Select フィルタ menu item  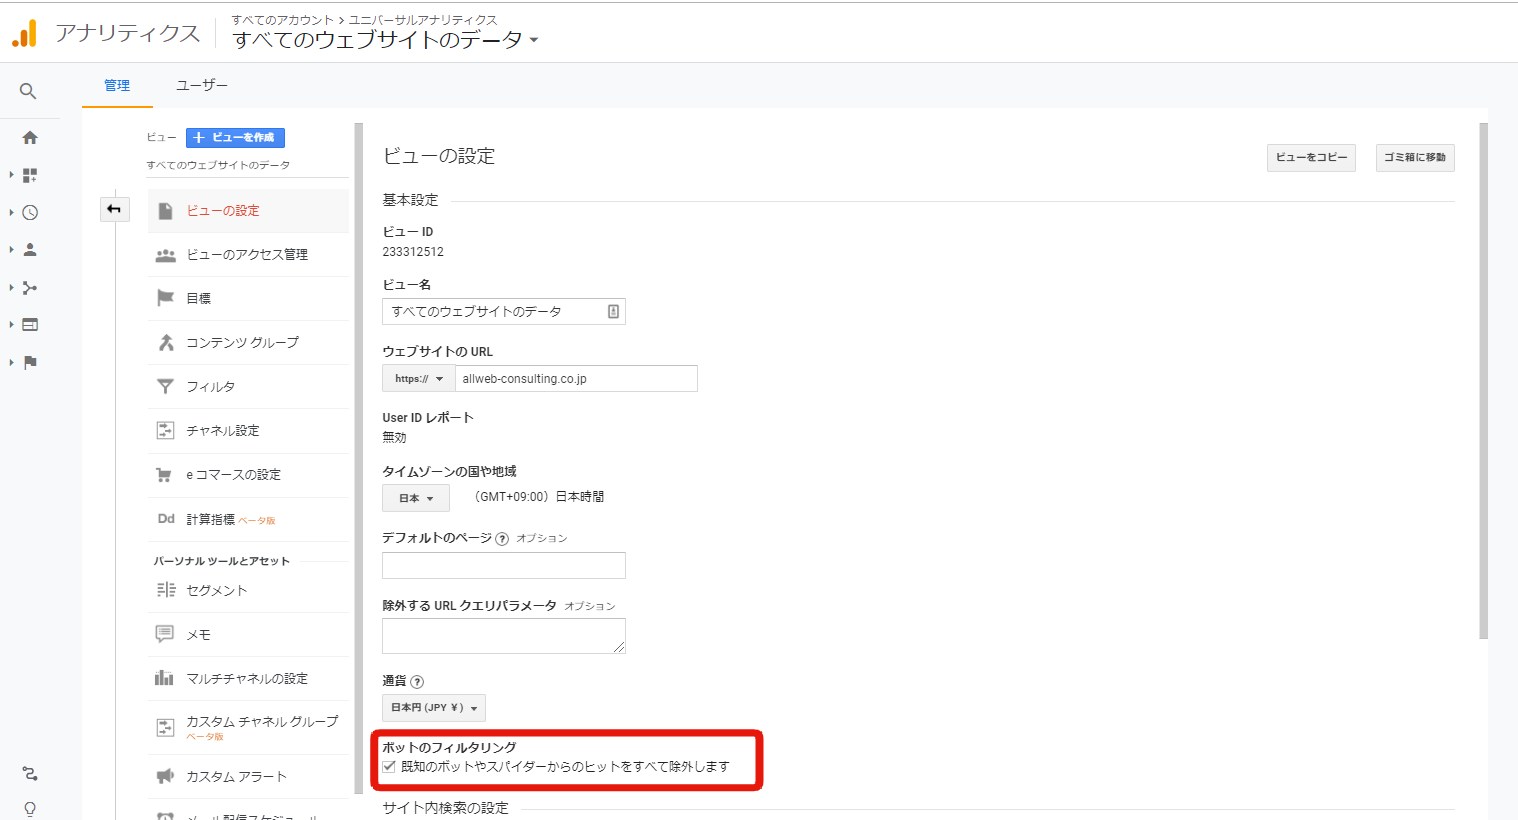[x=249, y=387]
